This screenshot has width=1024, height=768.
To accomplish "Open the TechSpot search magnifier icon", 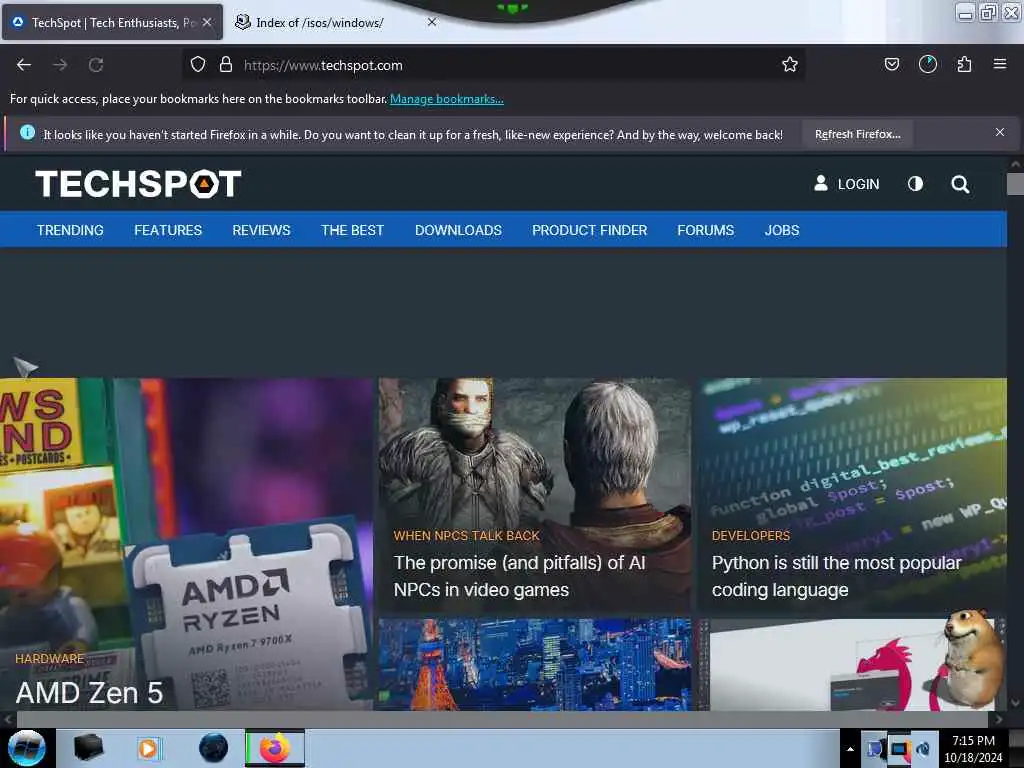I will tap(959, 185).
